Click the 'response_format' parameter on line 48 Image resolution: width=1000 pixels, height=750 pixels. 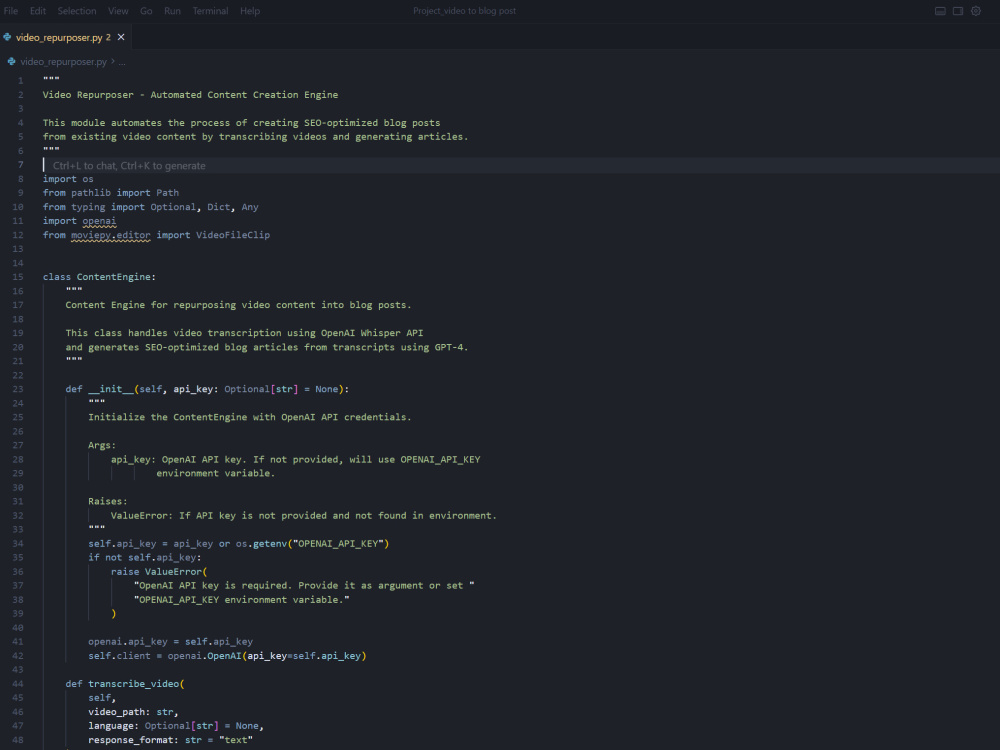point(130,740)
